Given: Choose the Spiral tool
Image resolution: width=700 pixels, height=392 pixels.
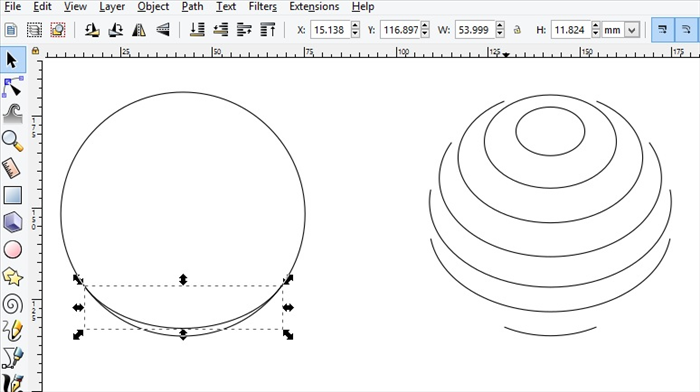Looking at the screenshot, I should coord(12,304).
